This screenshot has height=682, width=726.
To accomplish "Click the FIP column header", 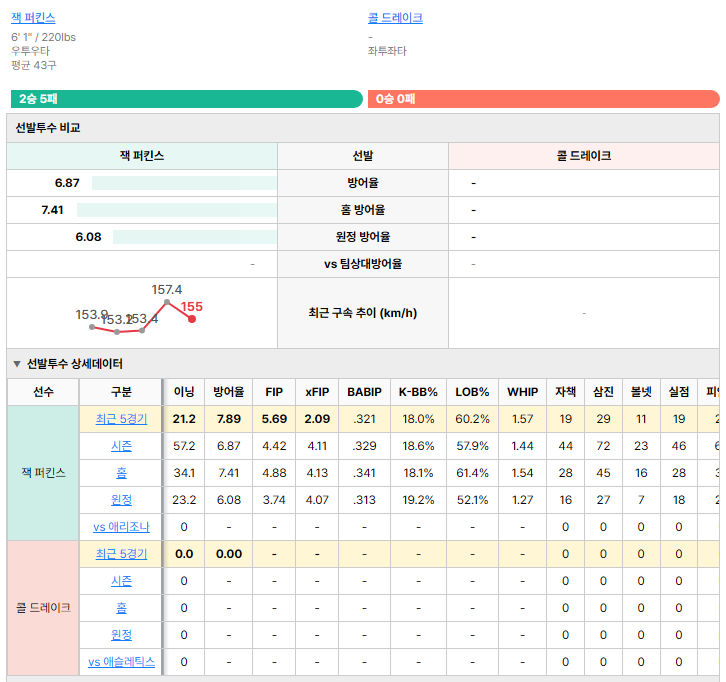I will click(x=274, y=392).
